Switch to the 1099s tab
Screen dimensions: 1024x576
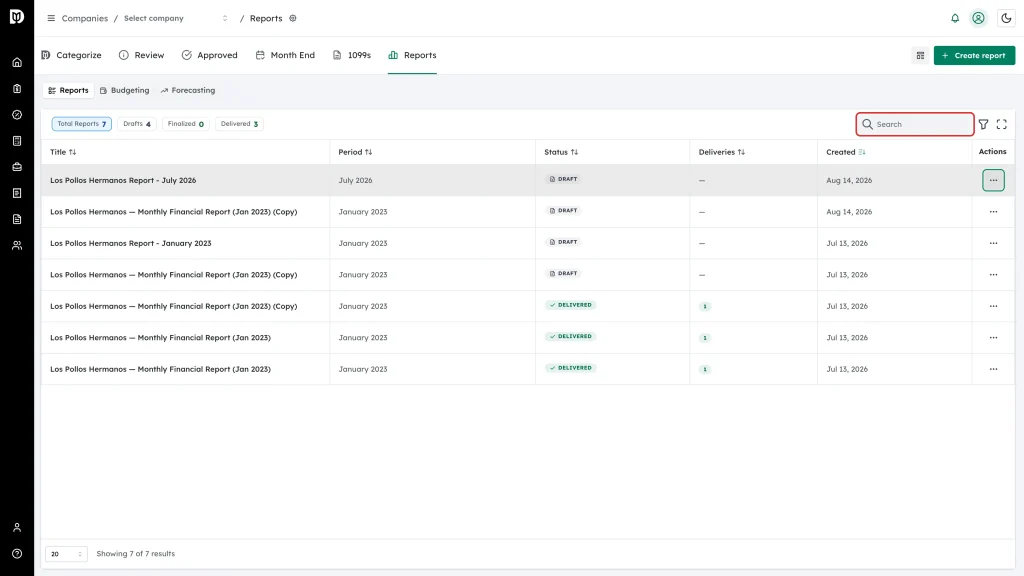[352, 56]
